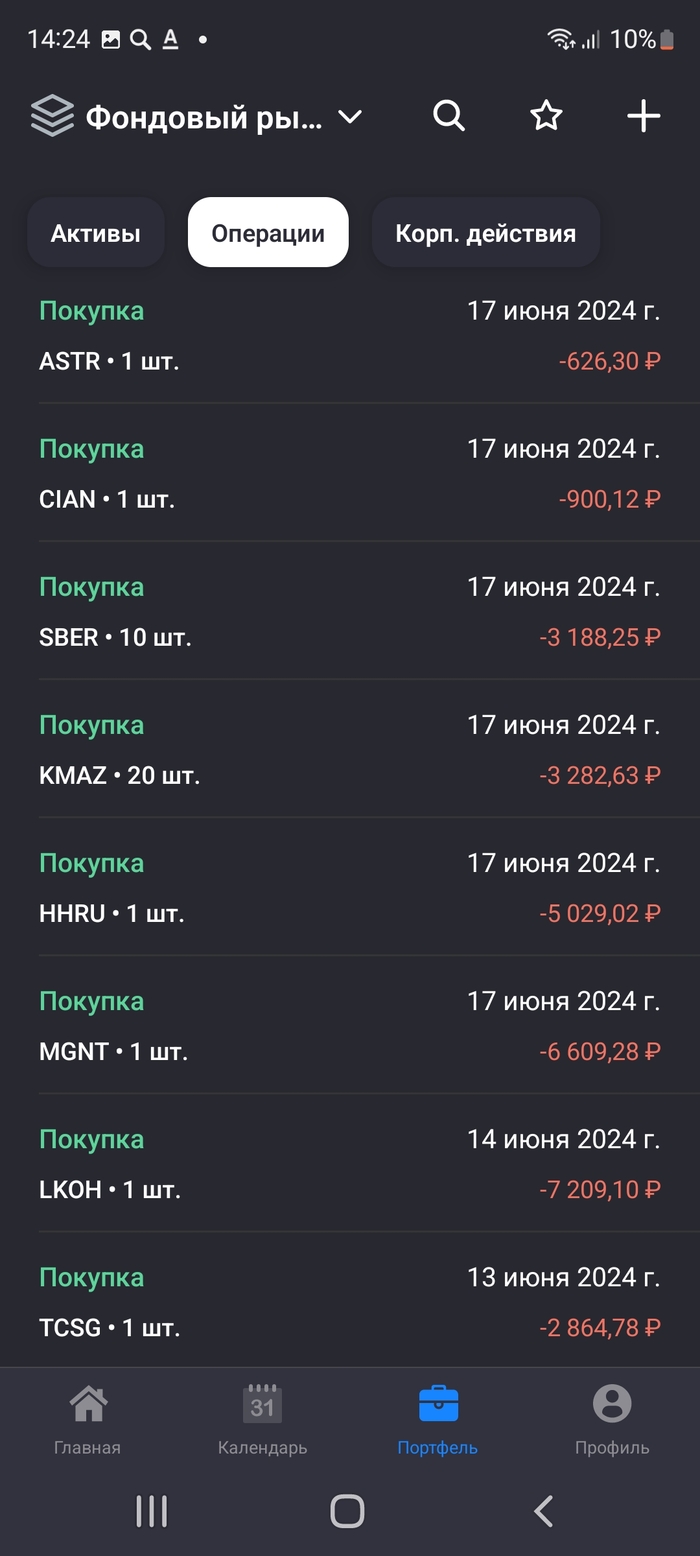Expand the Фондовый рынок portfolio dropdown

[349, 117]
